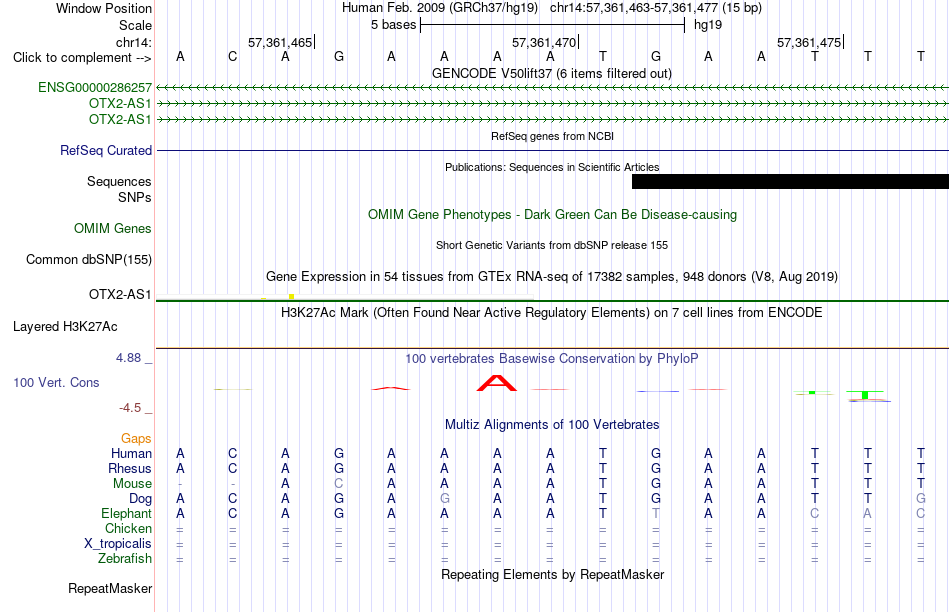Click the 57,361,465 position label
The width and height of the screenshot is (950, 612).
pyautogui.click(x=280, y=42)
